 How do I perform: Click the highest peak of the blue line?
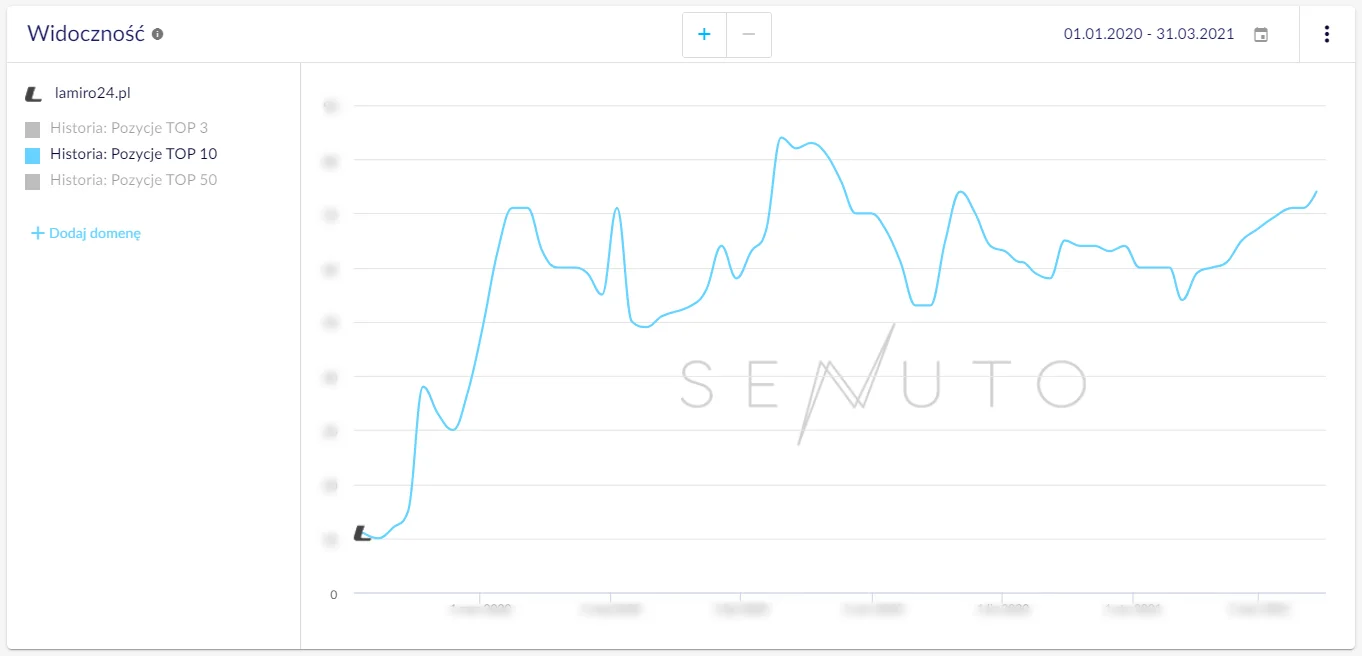[781, 138]
